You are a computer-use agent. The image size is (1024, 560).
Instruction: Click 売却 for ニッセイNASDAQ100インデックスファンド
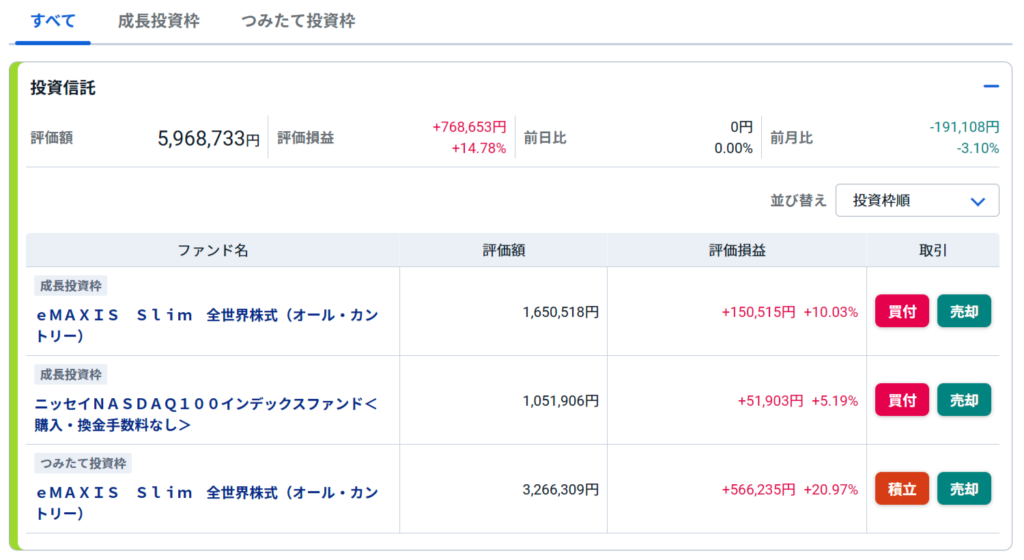click(x=964, y=400)
